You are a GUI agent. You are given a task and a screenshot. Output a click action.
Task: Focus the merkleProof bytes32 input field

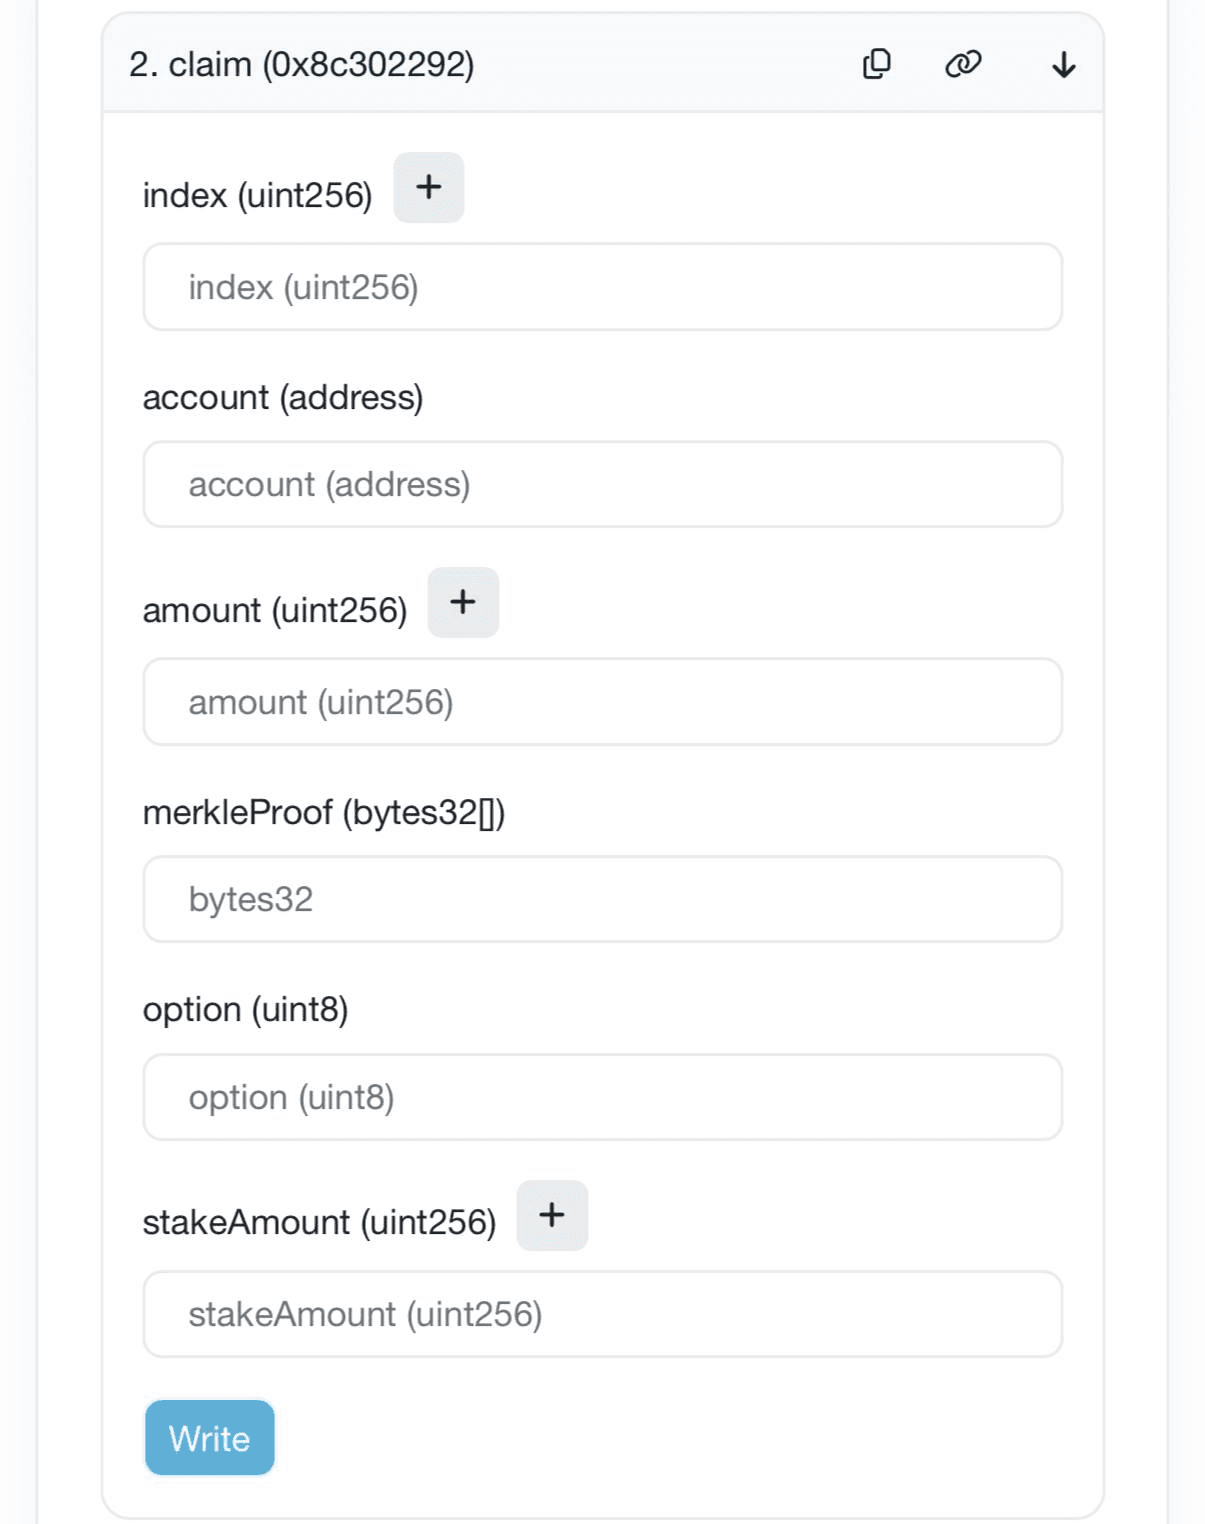click(603, 899)
